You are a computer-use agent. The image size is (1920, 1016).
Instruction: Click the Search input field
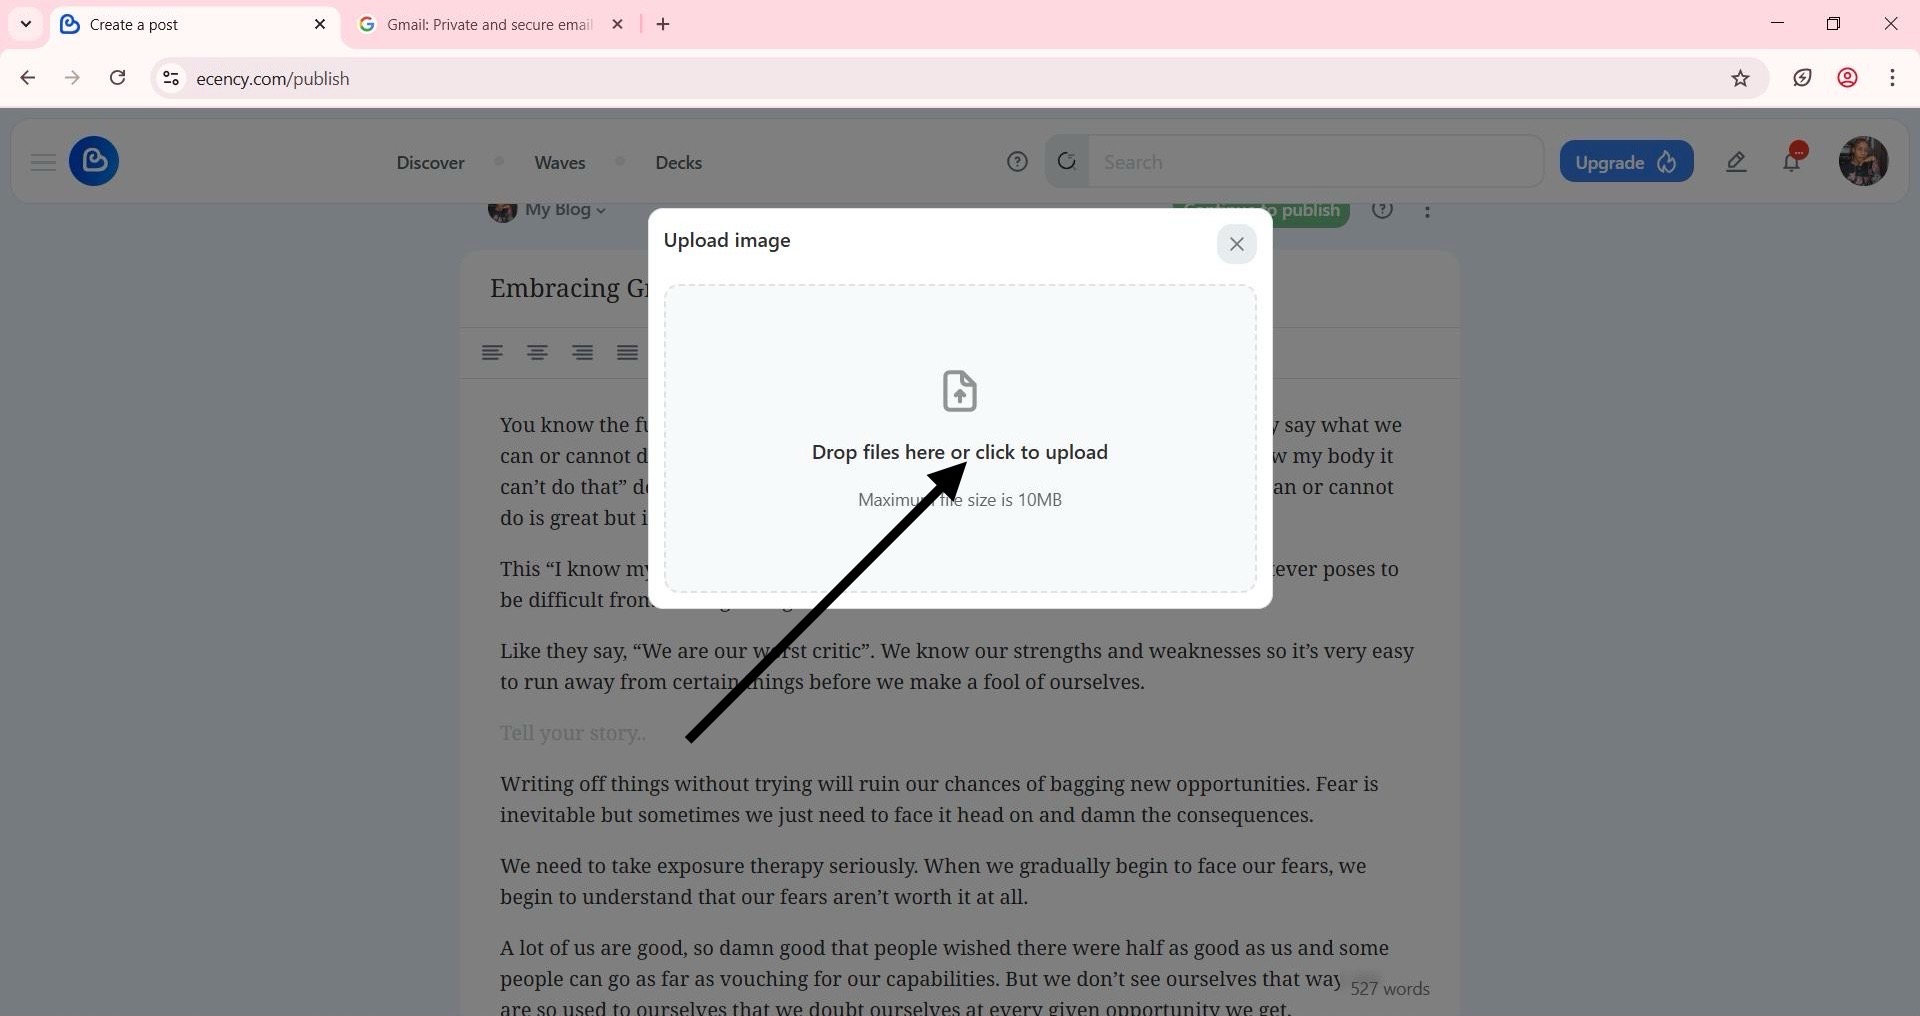1315,162
